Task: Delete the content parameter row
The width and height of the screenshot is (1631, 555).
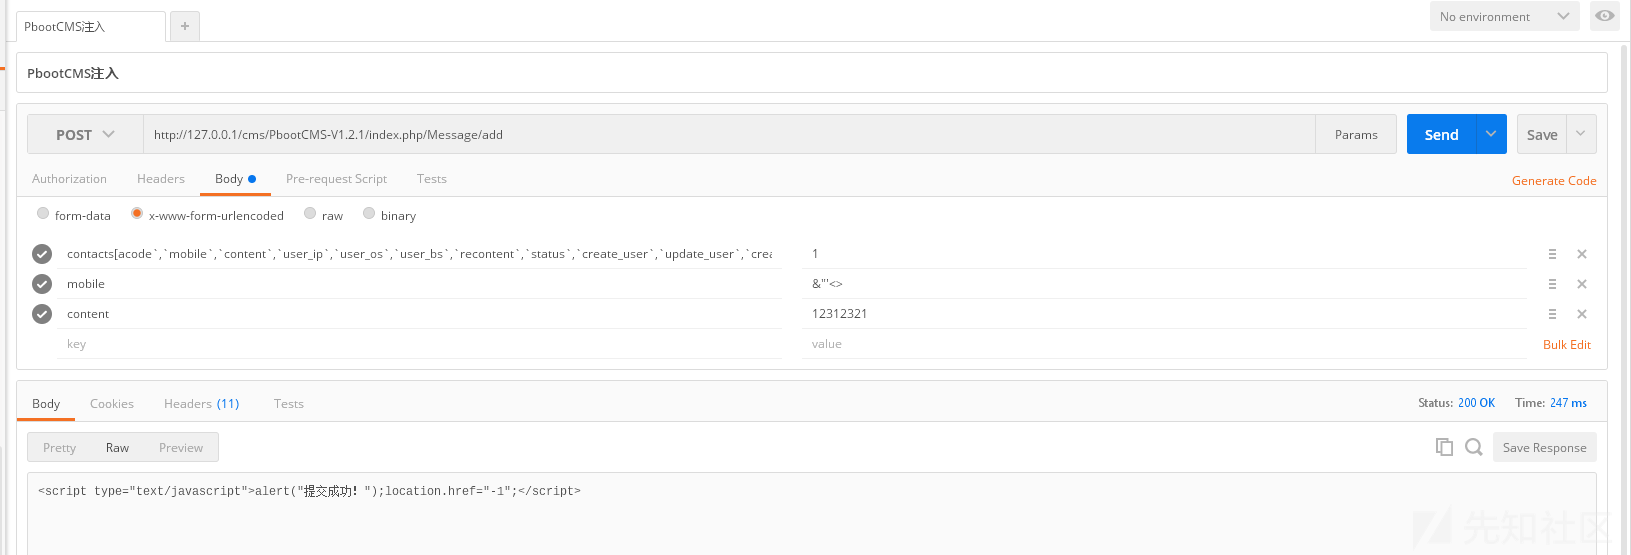Action: click(1582, 314)
